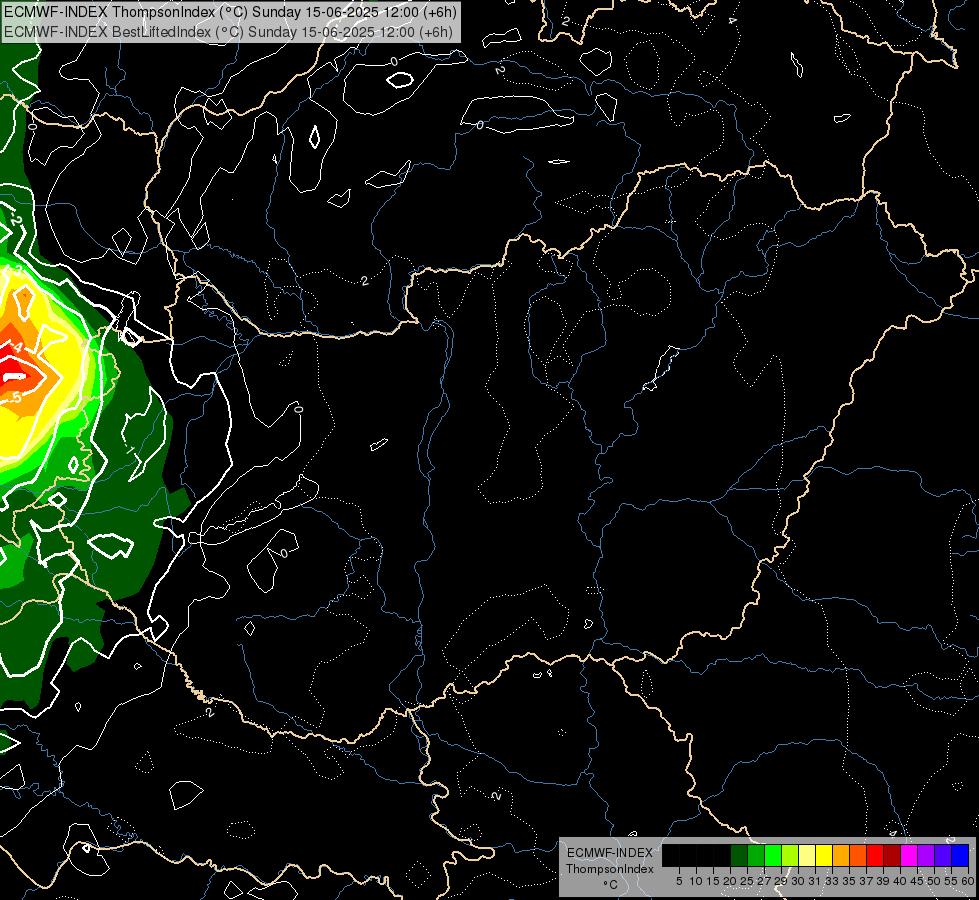Screen dimensions: 979x900
Task: Click the legend tick value 45
Action: [917, 881]
